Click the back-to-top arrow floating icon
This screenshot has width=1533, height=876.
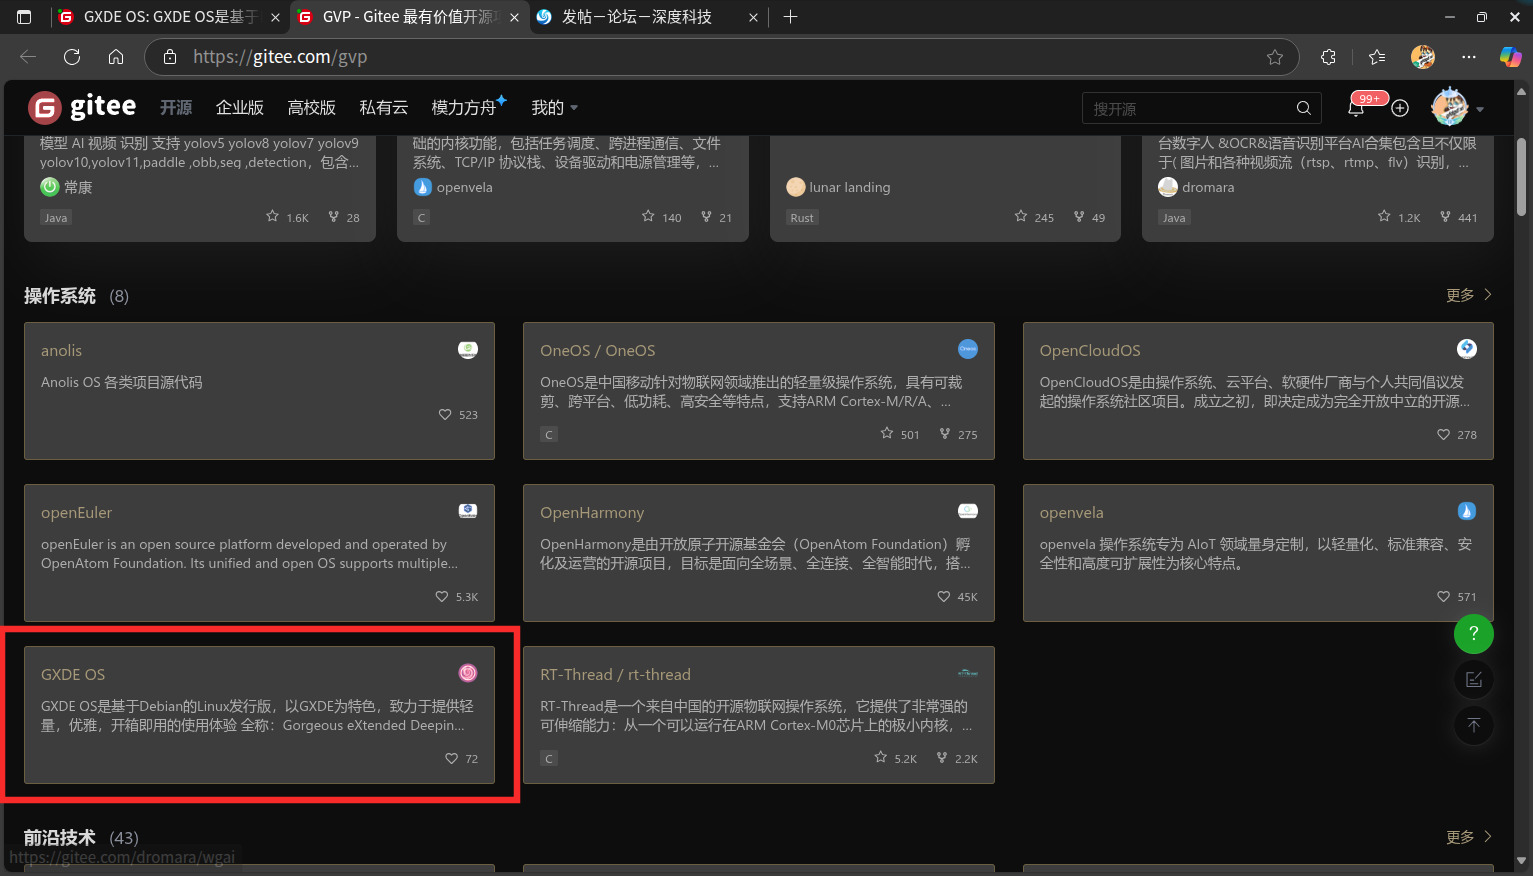click(x=1473, y=726)
